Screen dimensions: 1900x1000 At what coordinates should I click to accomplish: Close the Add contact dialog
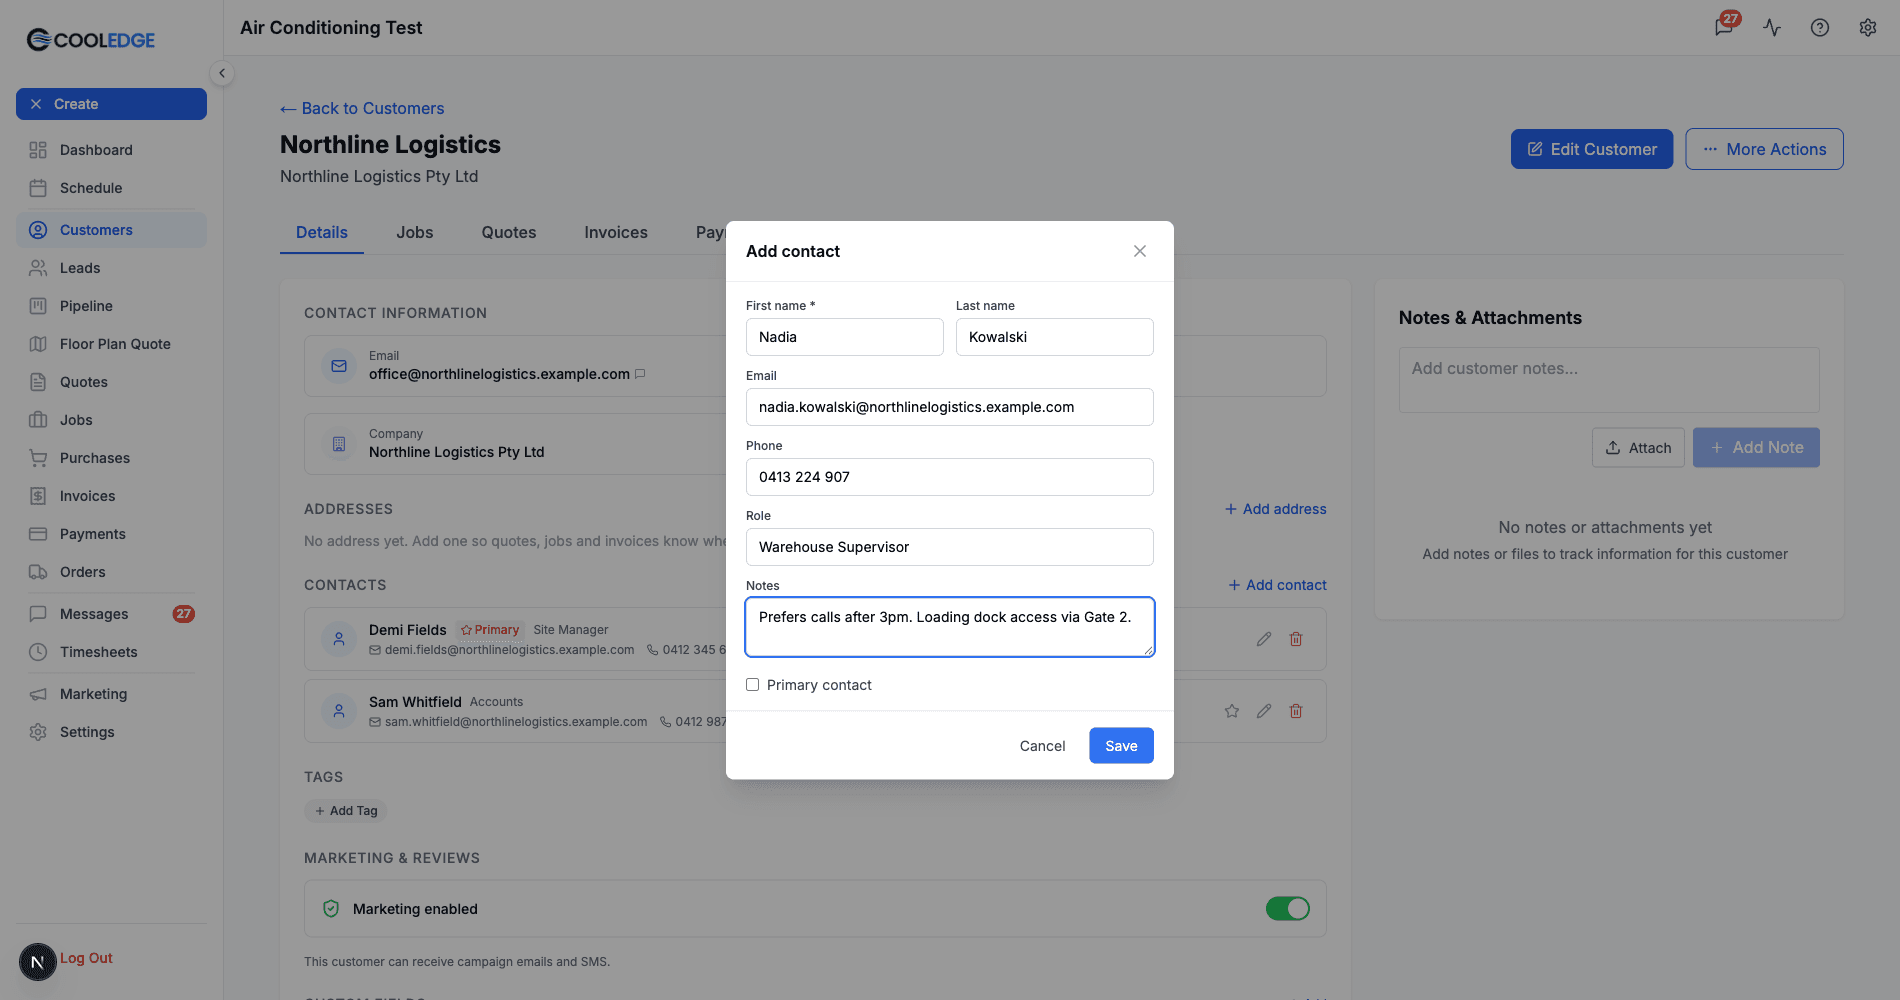click(1140, 251)
